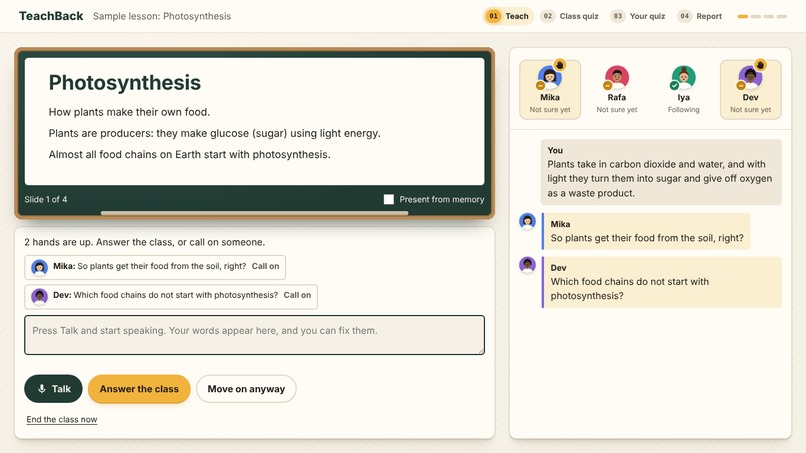Enable the Present from memory checkbox
The width and height of the screenshot is (806, 453).
[x=389, y=199]
